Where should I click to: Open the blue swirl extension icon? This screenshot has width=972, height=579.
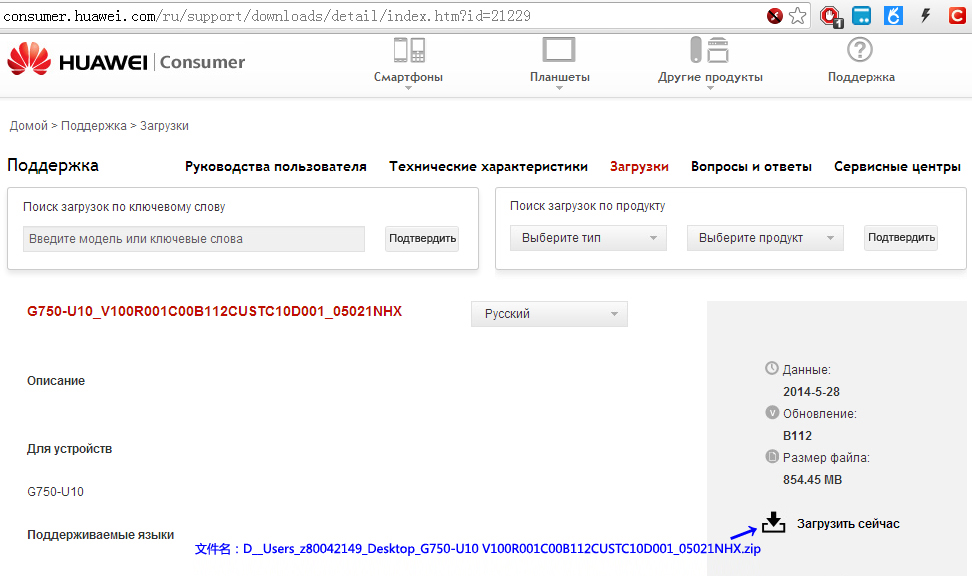(893, 15)
